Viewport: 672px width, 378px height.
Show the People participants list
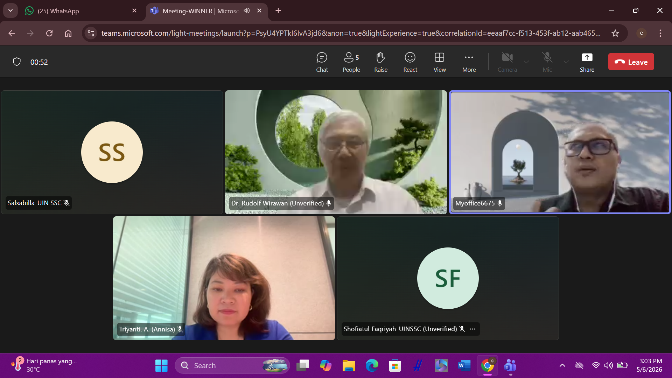pyautogui.click(x=351, y=62)
